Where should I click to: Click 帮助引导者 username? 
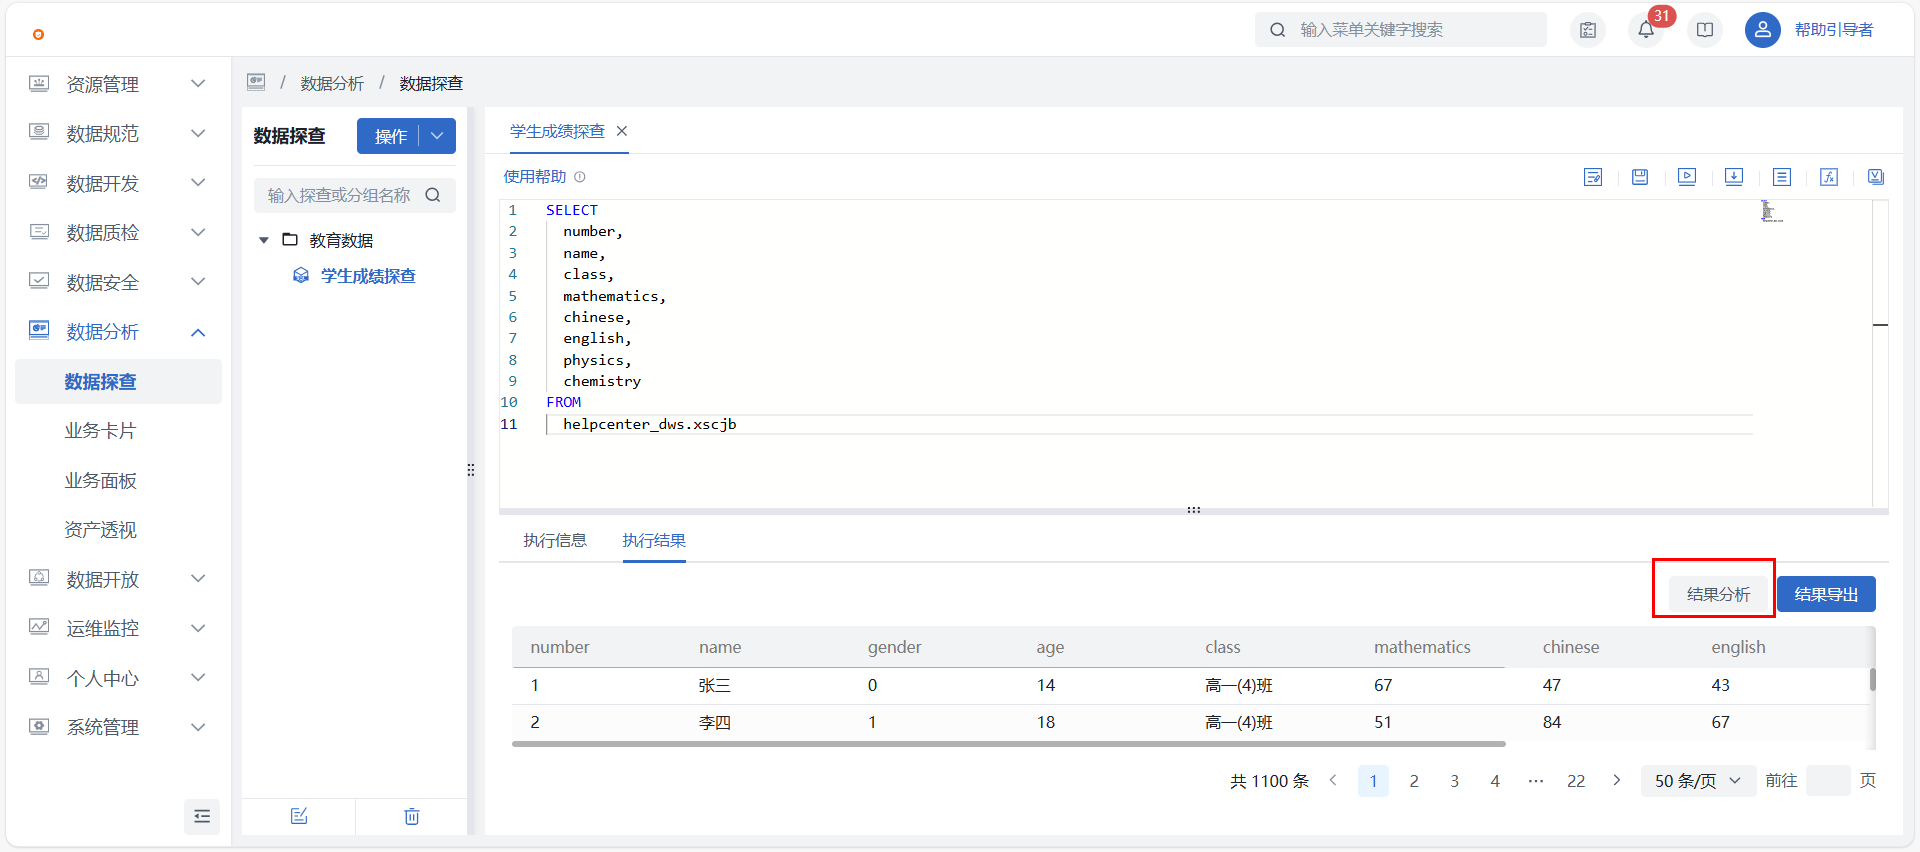point(1834,30)
